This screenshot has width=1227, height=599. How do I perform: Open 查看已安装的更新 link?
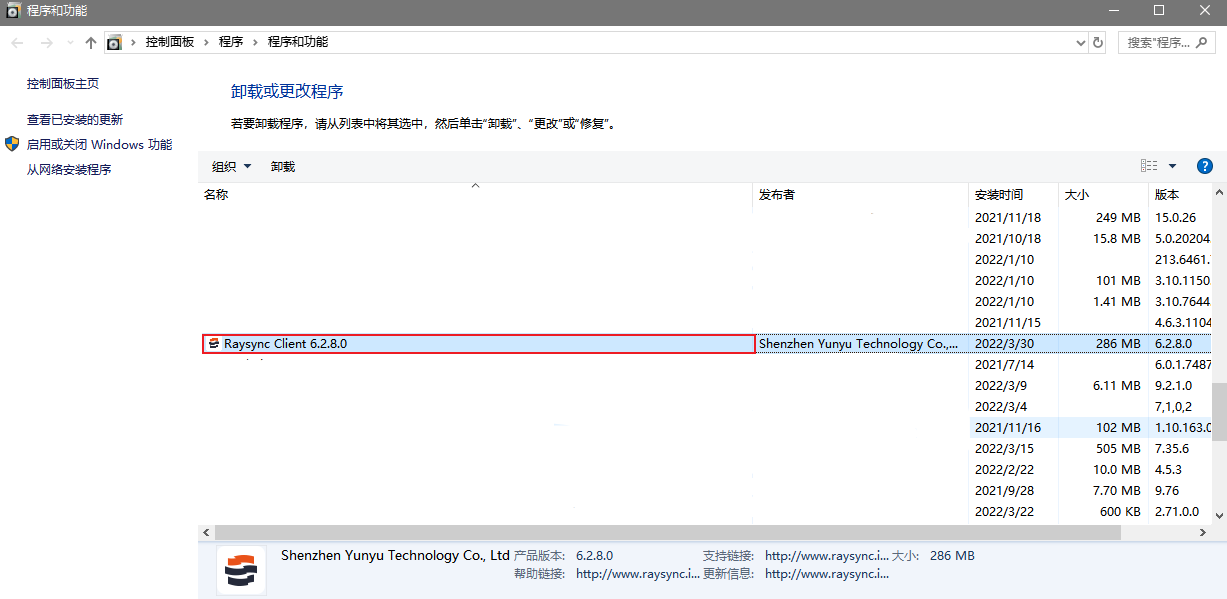(75, 119)
